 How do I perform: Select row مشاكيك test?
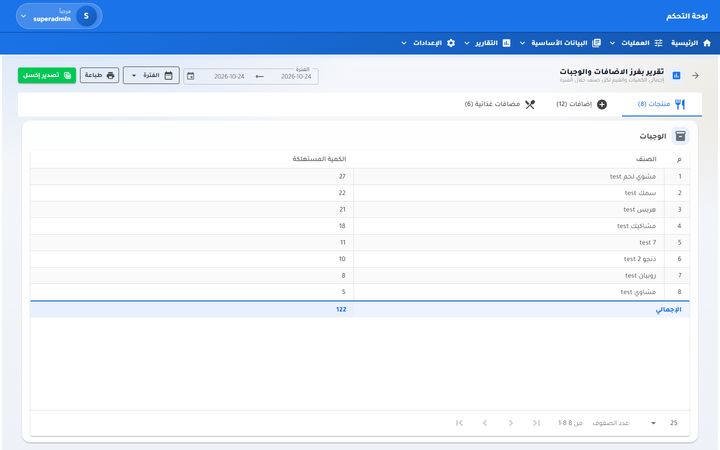[360, 226]
